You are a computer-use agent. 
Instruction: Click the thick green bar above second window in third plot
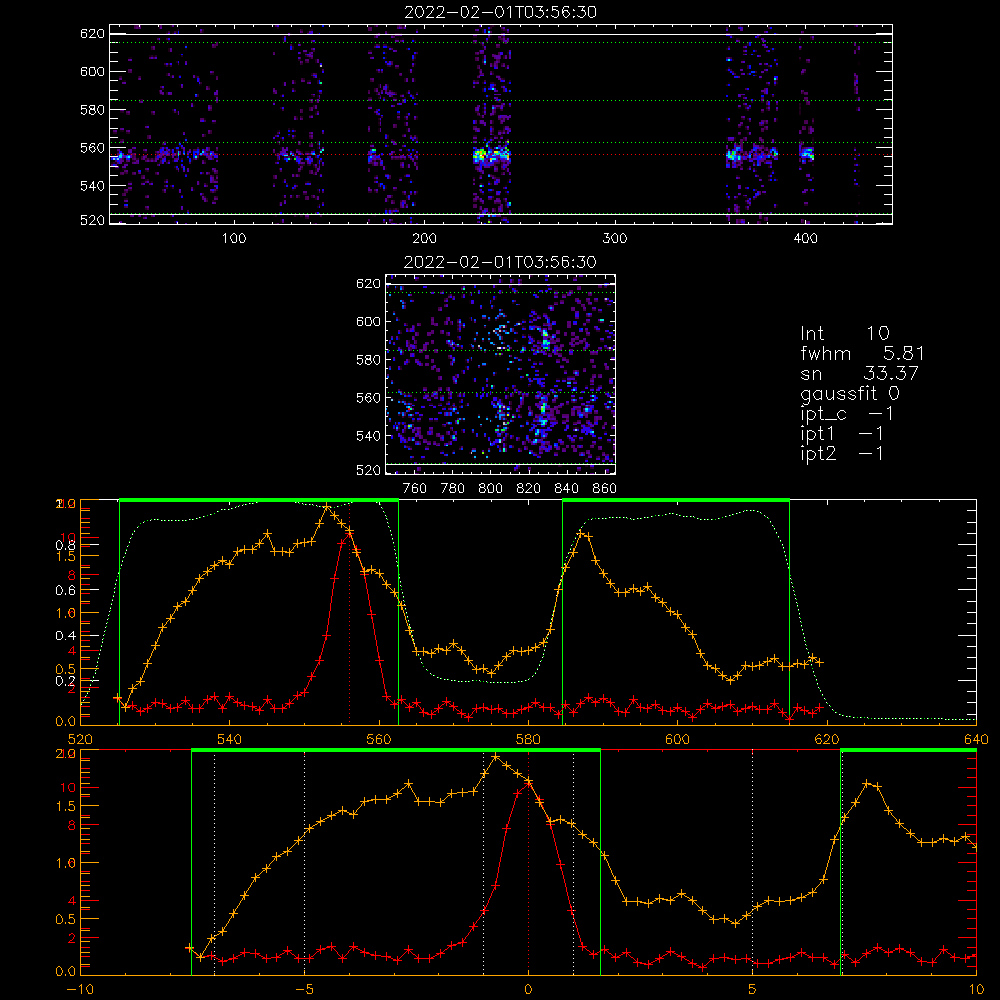676,500
